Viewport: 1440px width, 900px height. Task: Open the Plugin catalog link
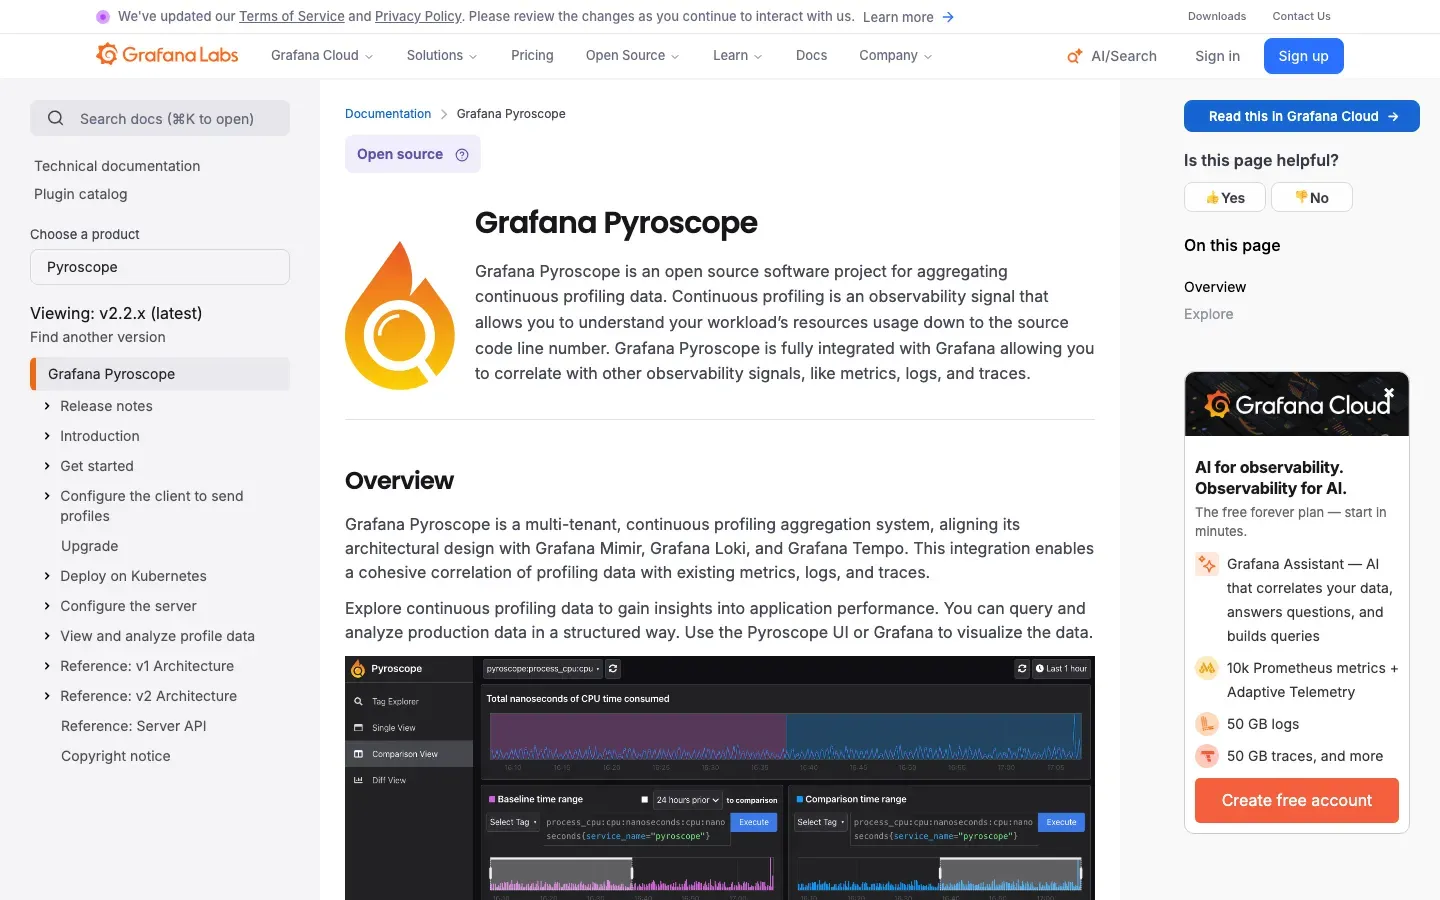(81, 194)
